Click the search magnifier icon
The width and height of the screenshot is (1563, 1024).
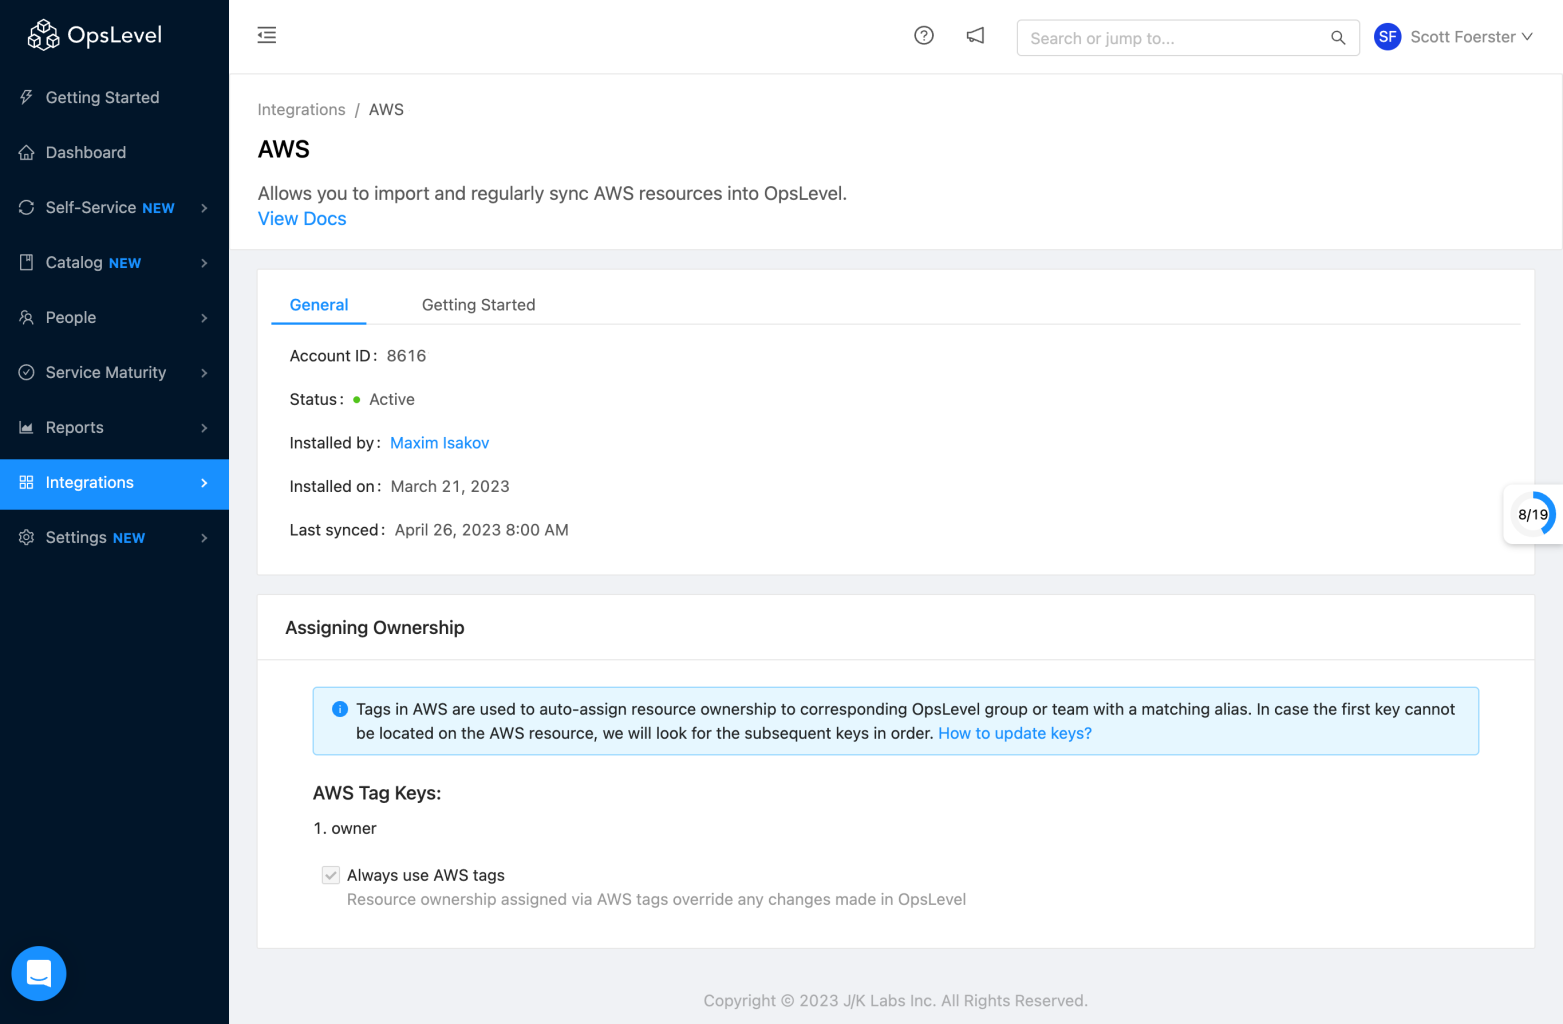pyautogui.click(x=1338, y=38)
